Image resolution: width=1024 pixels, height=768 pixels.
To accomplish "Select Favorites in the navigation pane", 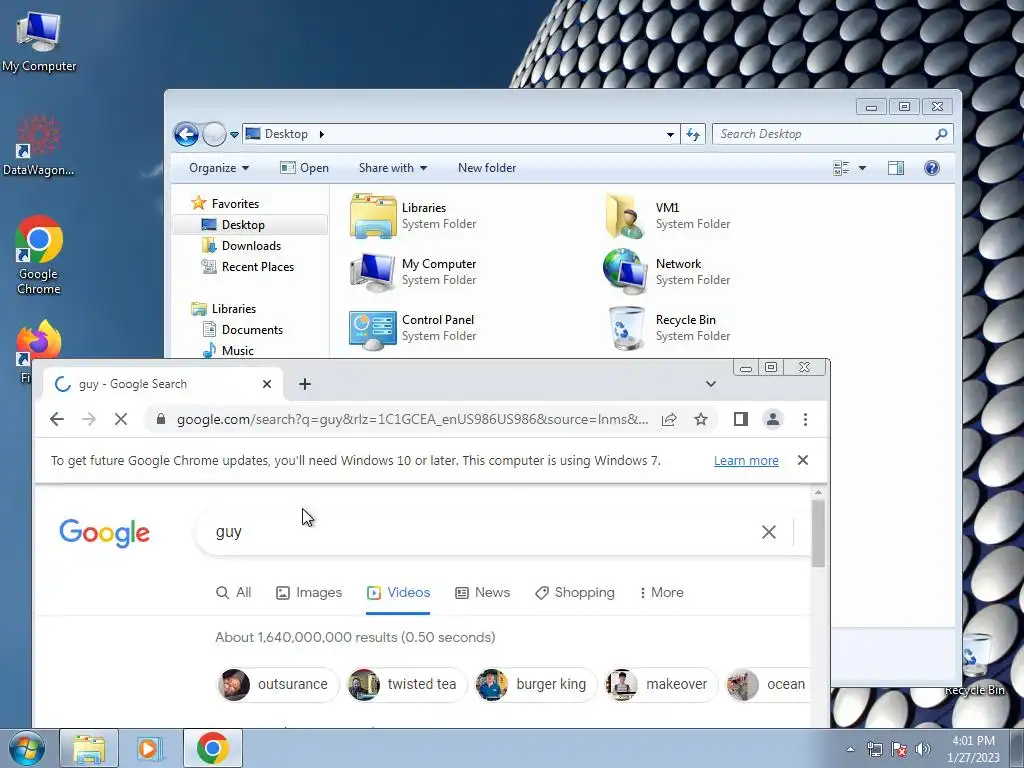I will 225,204.
